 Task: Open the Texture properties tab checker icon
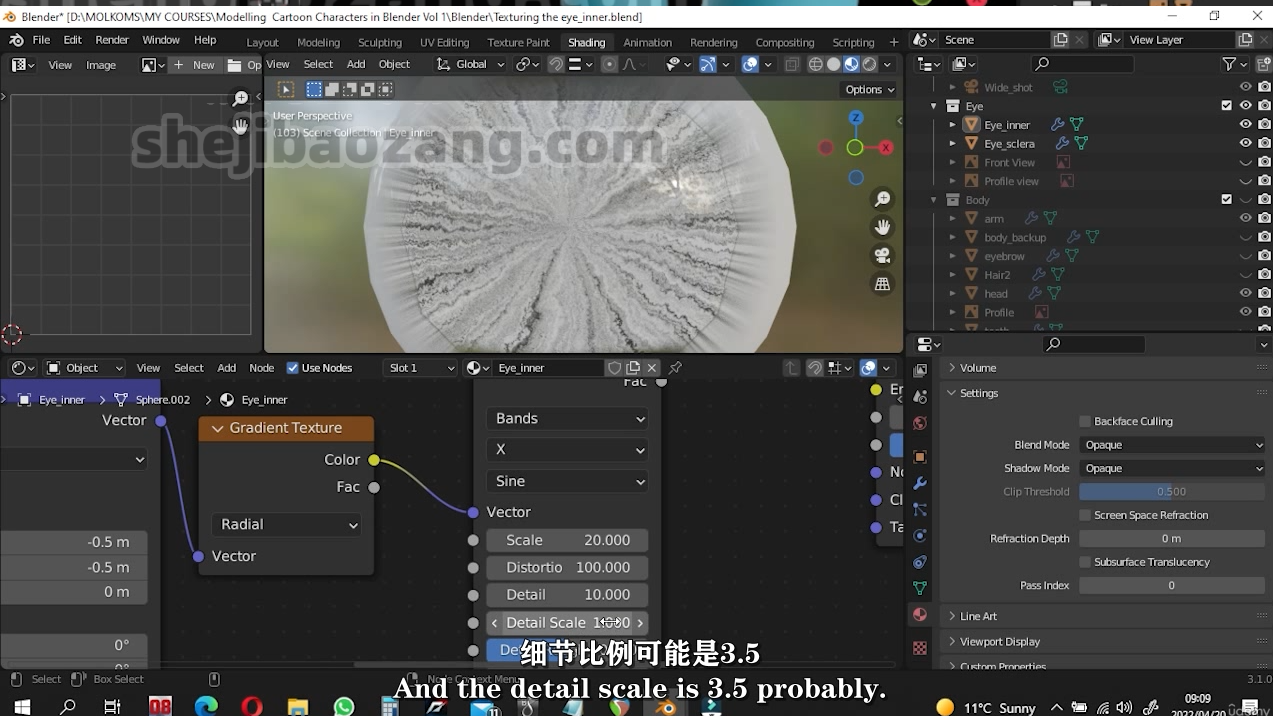920,648
